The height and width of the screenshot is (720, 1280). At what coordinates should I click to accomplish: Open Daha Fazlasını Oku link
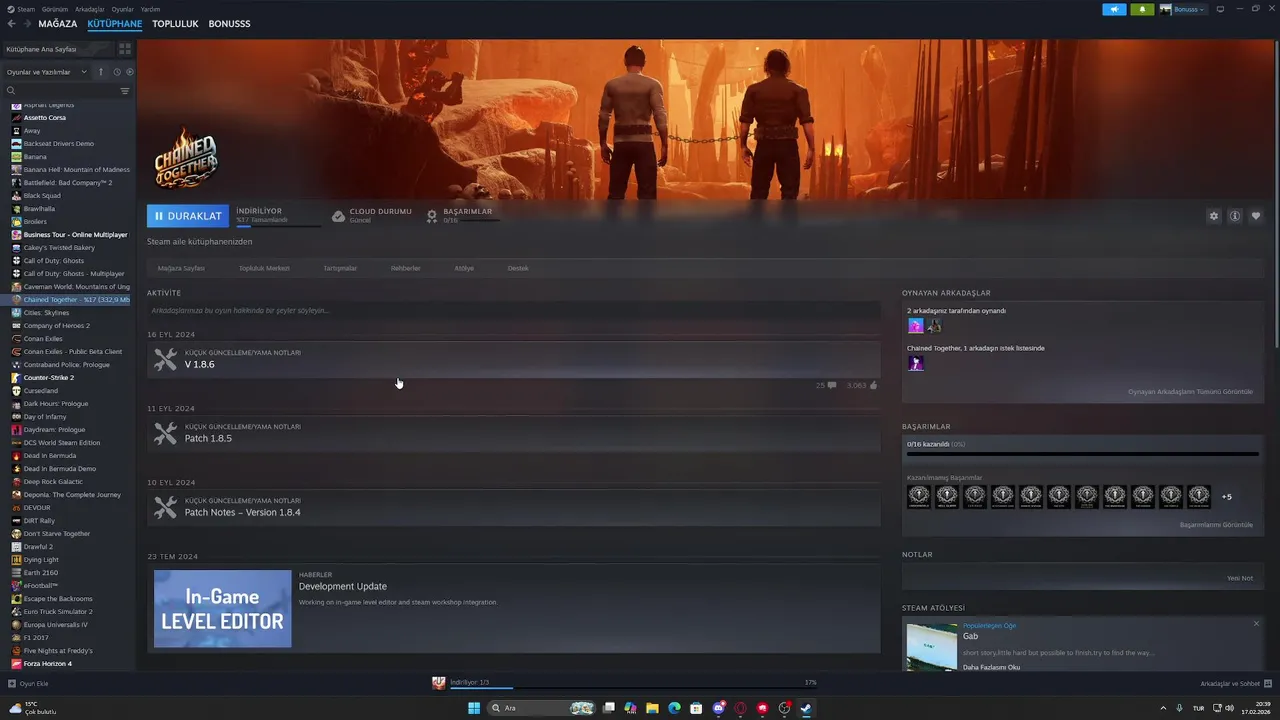coord(991,667)
